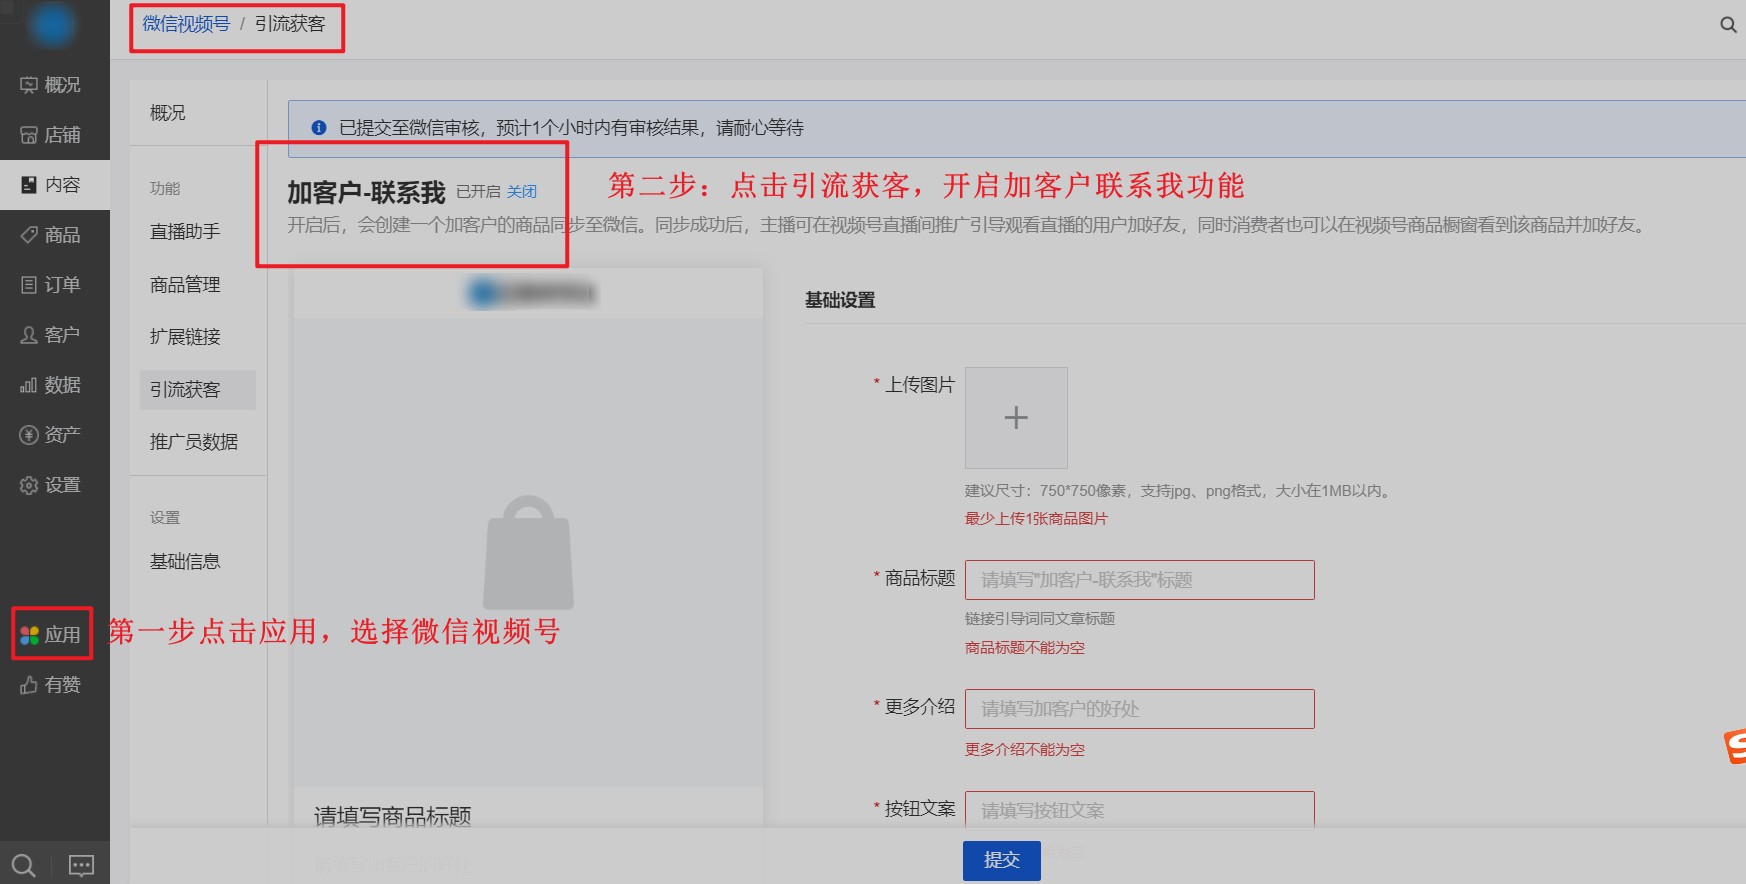Click the blue info icon in notice
Screen dimensions: 1746x884
click(319, 128)
